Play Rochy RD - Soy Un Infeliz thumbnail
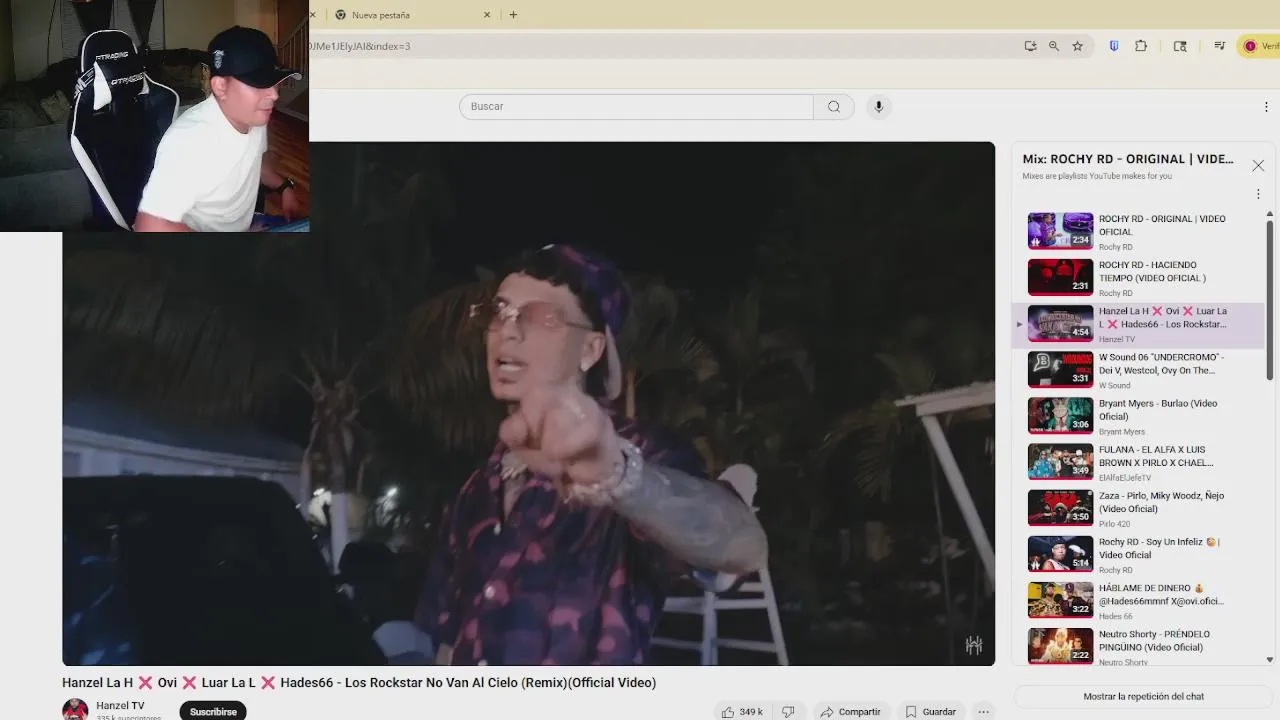The width and height of the screenshot is (1280, 720). 1060,553
